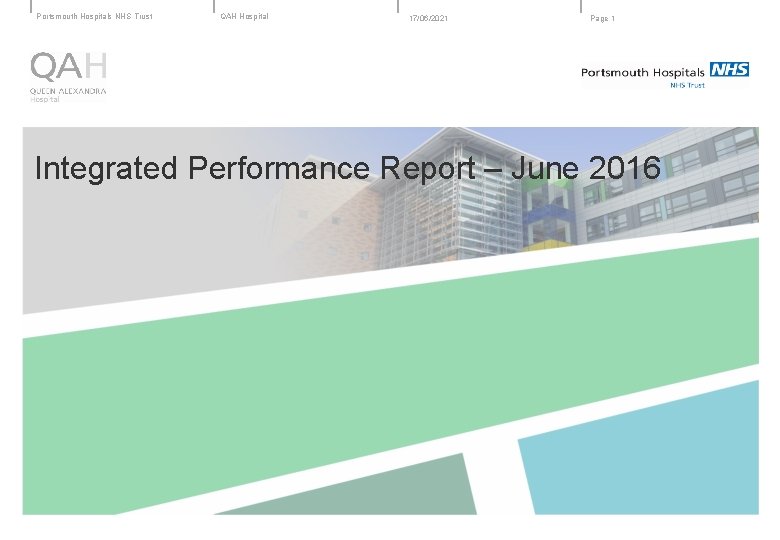Click 'NHS Trust' text under NHS logo
This screenshot has width=780, height=540.
pyautogui.click(x=687, y=86)
